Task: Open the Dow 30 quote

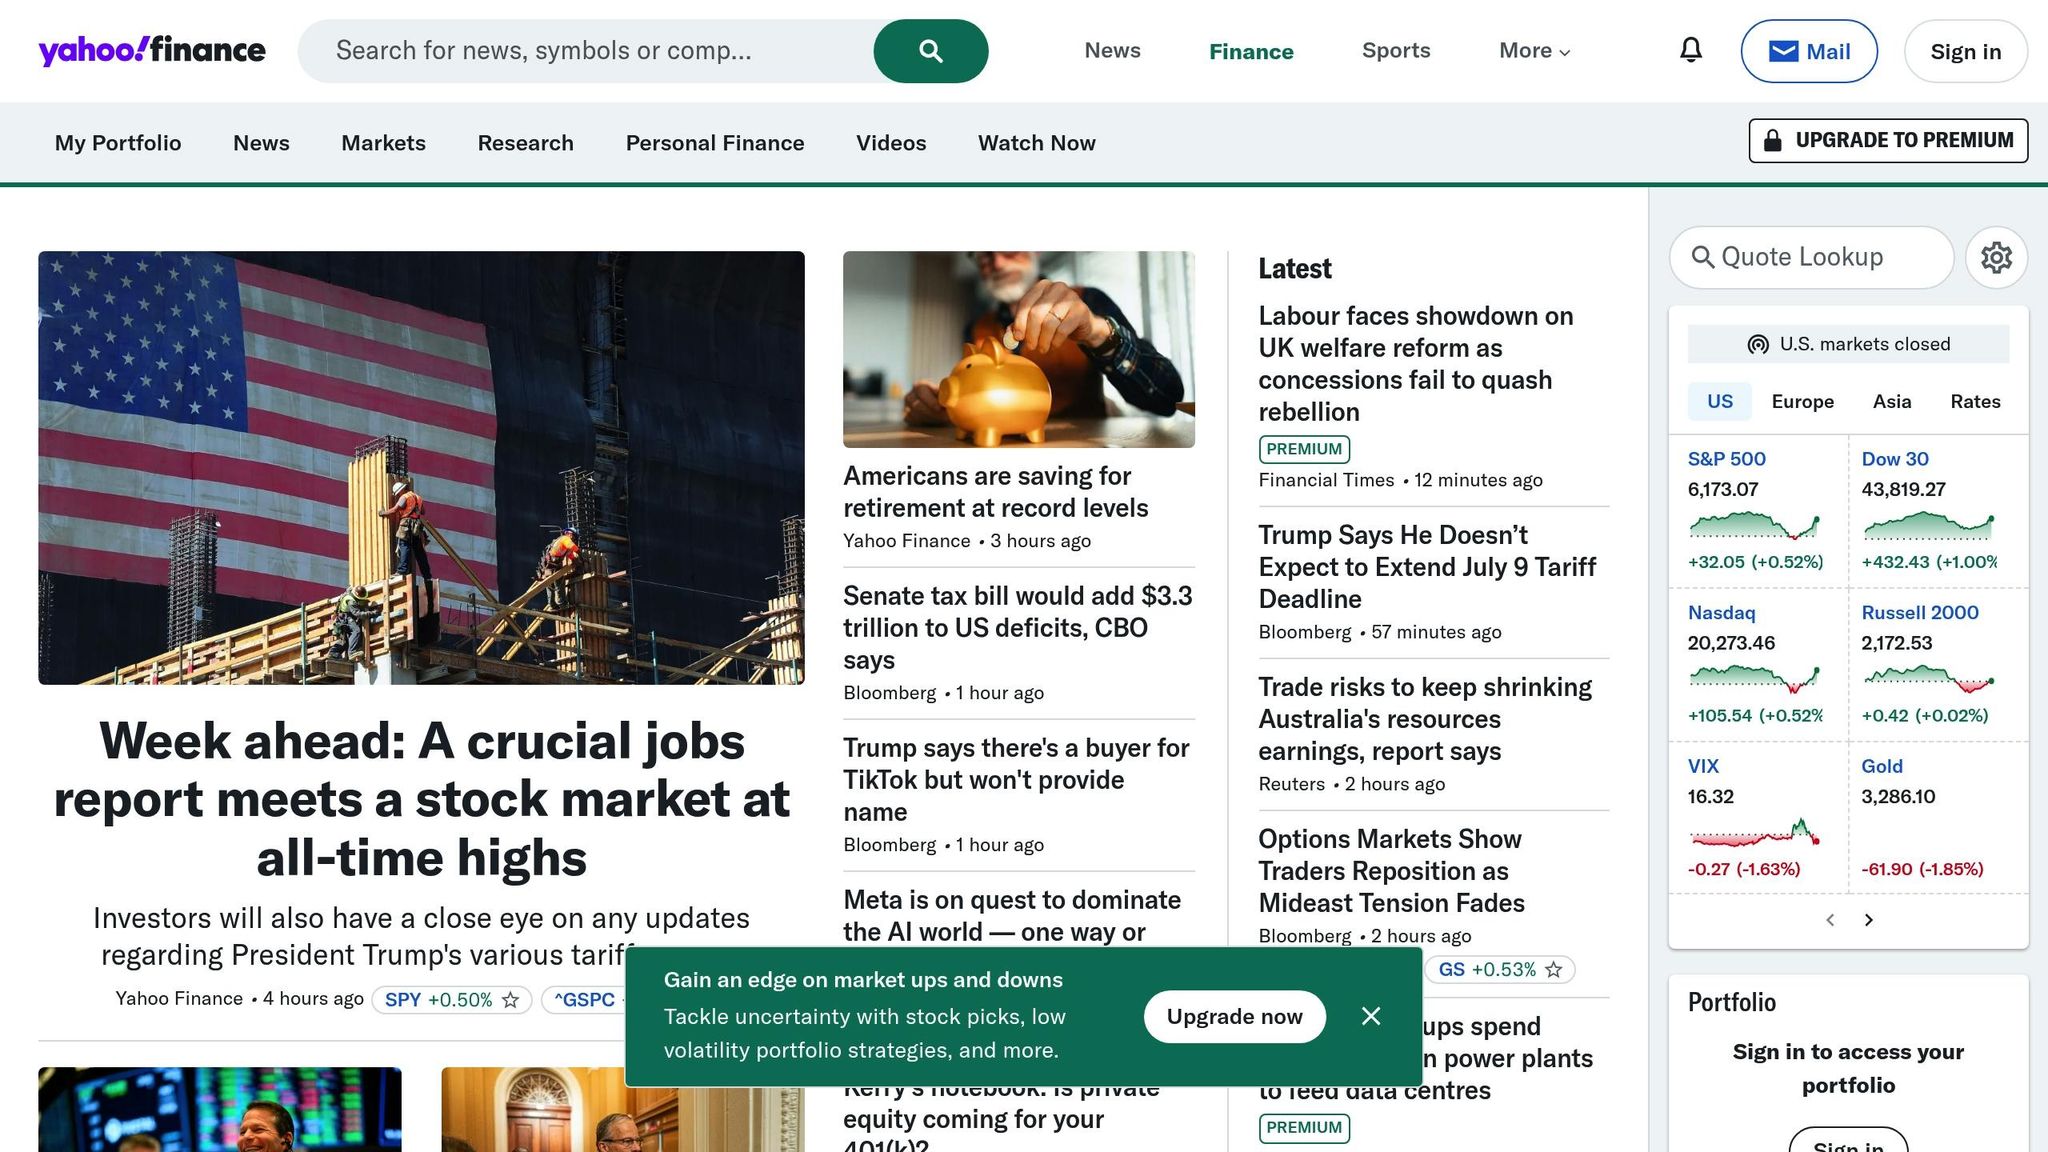Action: pos(1894,459)
